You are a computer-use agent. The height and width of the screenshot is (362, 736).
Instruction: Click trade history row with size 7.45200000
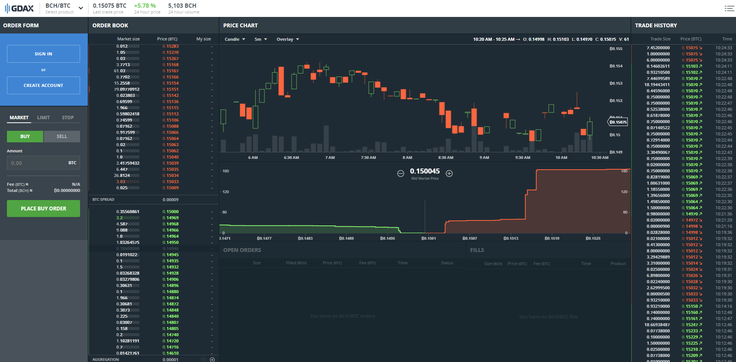(683, 47)
